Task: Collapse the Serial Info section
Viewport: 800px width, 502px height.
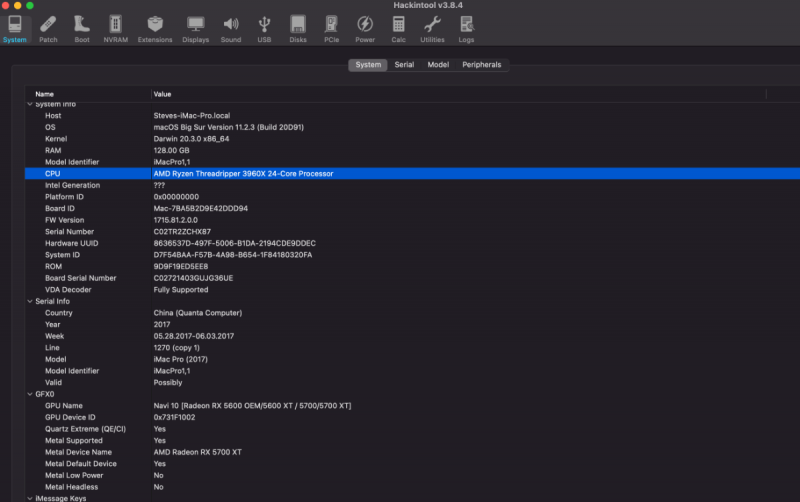Action: pyautogui.click(x=30, y=301)
